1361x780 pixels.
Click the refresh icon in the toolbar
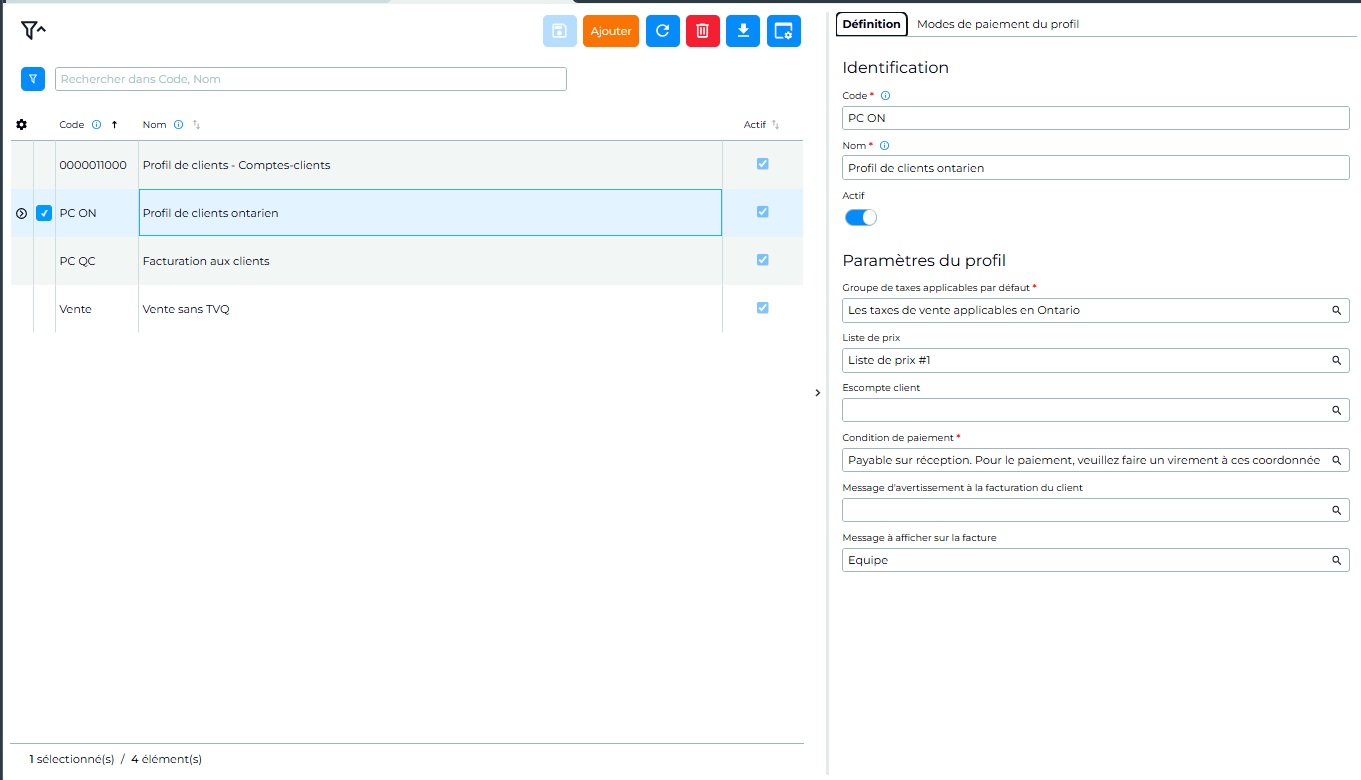click(662, 31)
